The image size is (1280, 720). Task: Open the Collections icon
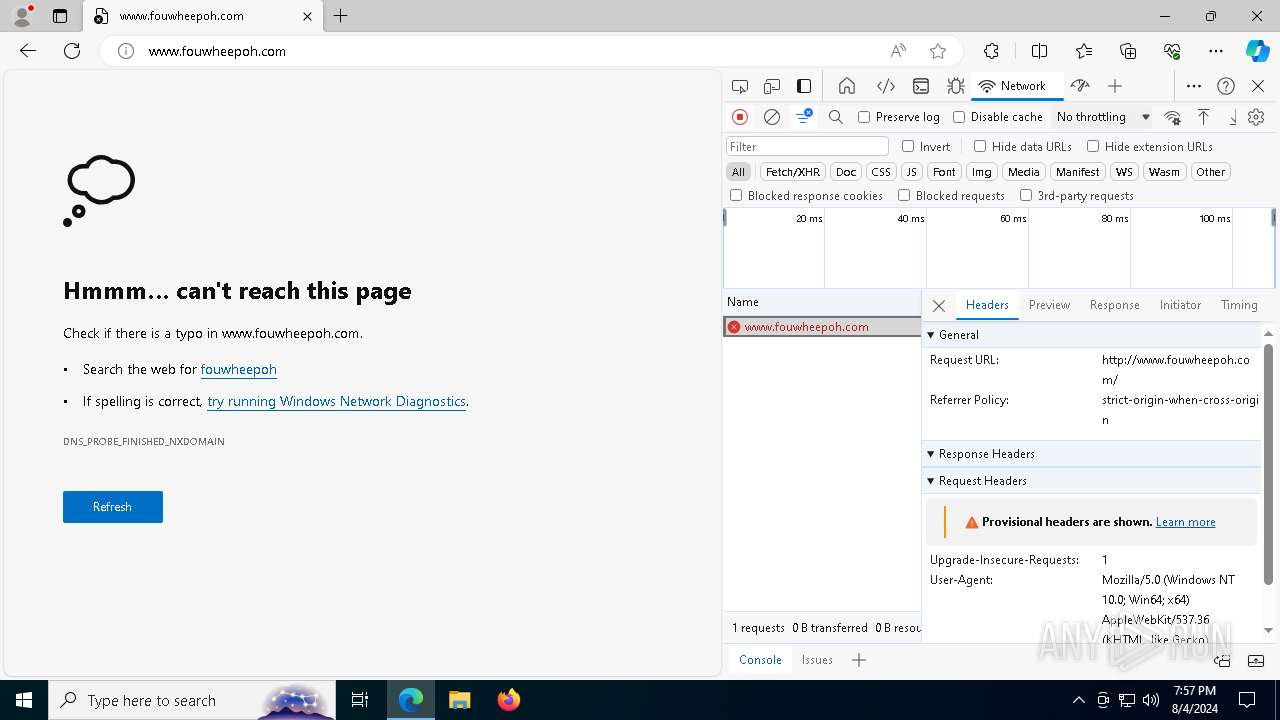tap(1128, 51)
